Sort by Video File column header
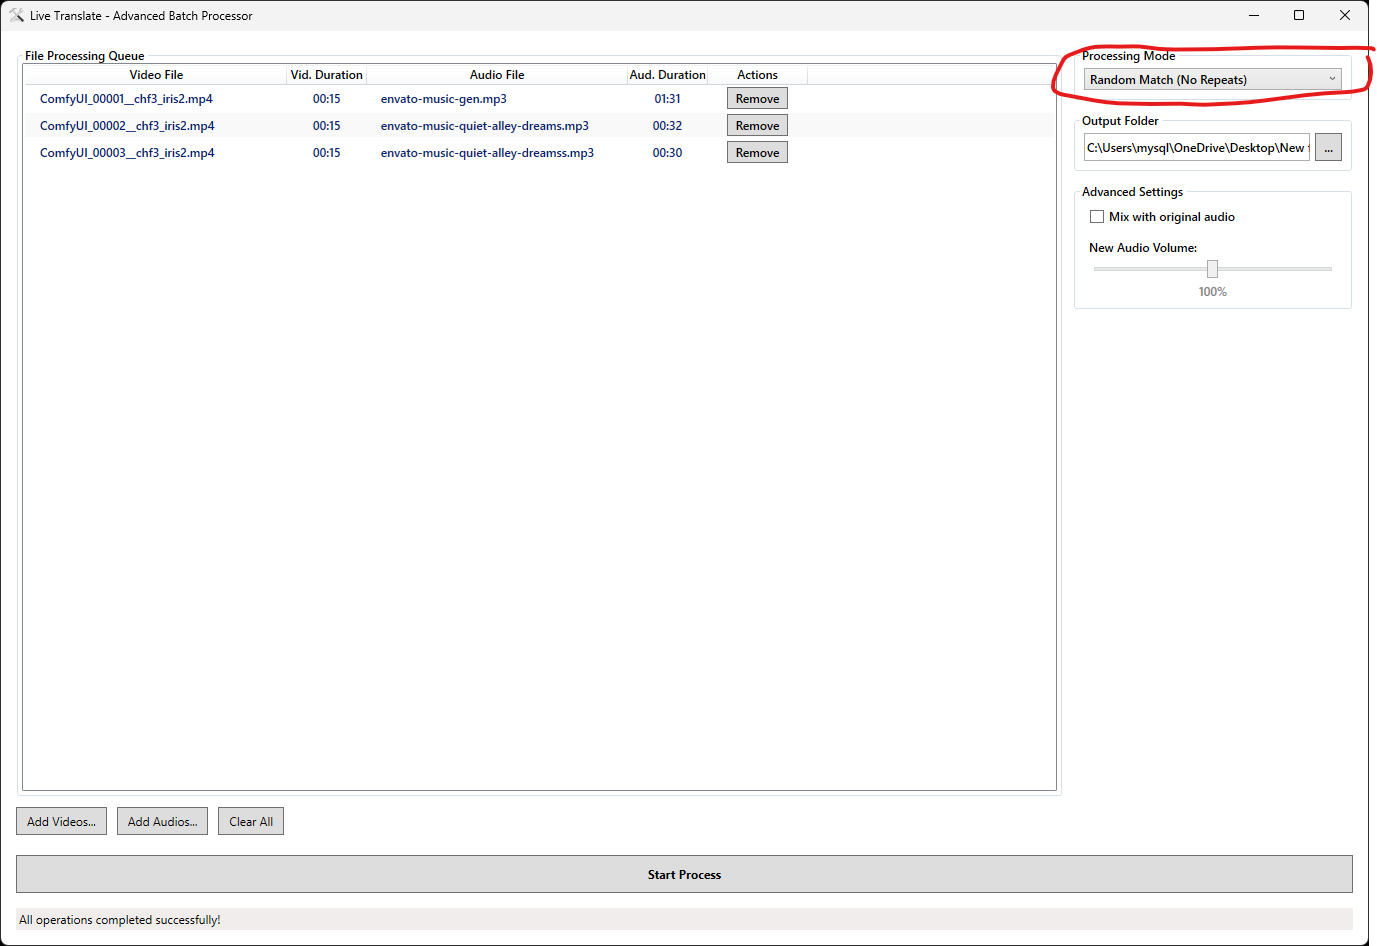1377x946 pixels. tap(156, 75)
